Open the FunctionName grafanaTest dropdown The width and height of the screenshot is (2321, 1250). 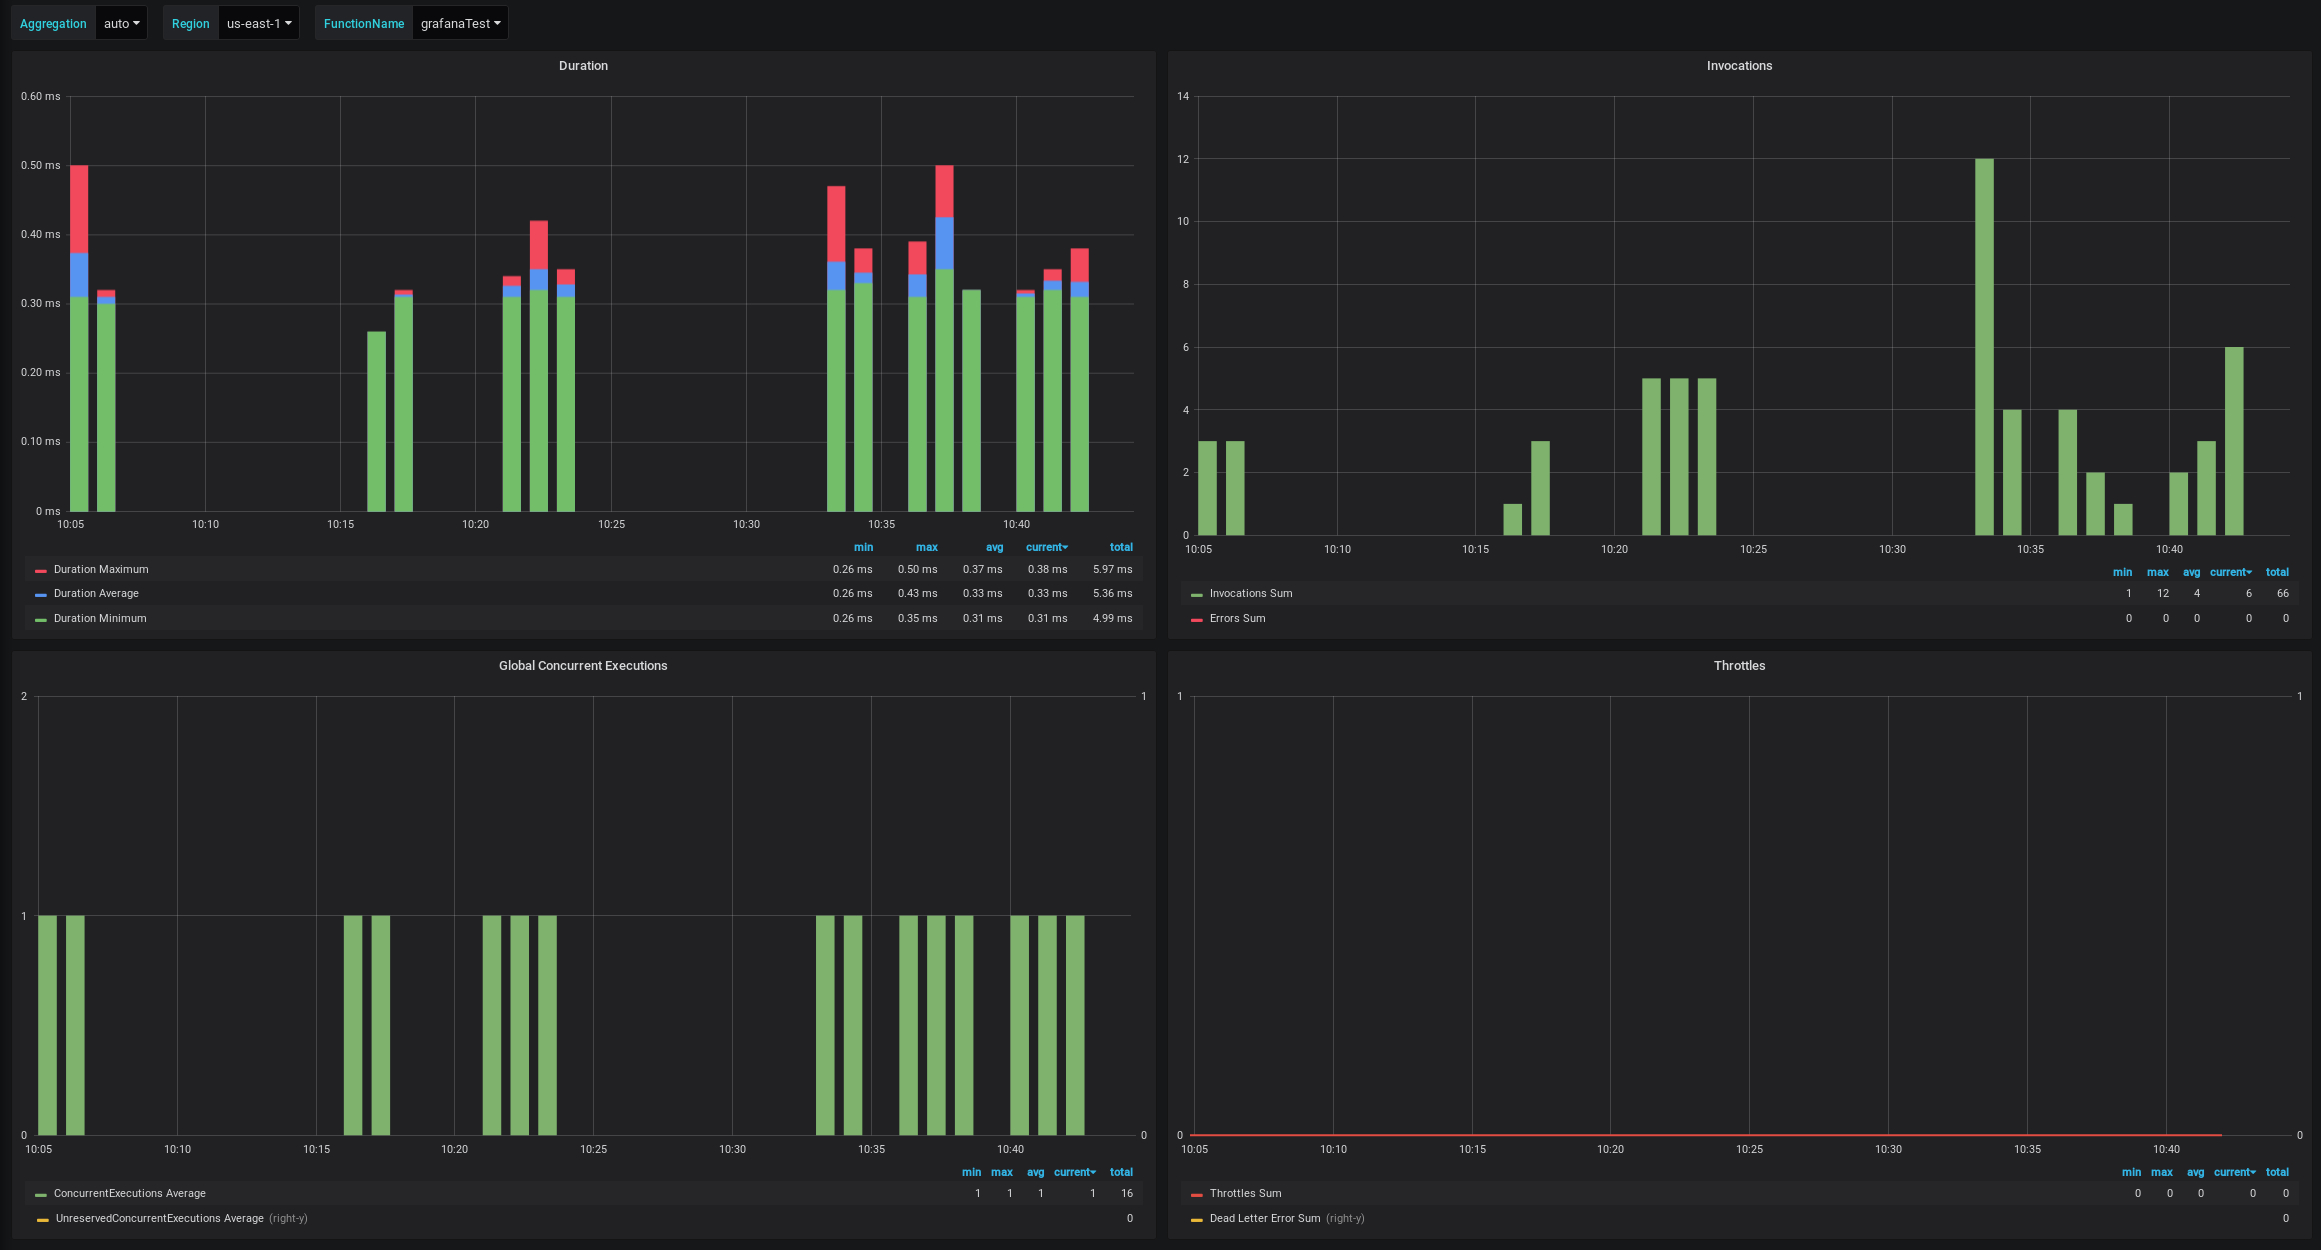460,23
